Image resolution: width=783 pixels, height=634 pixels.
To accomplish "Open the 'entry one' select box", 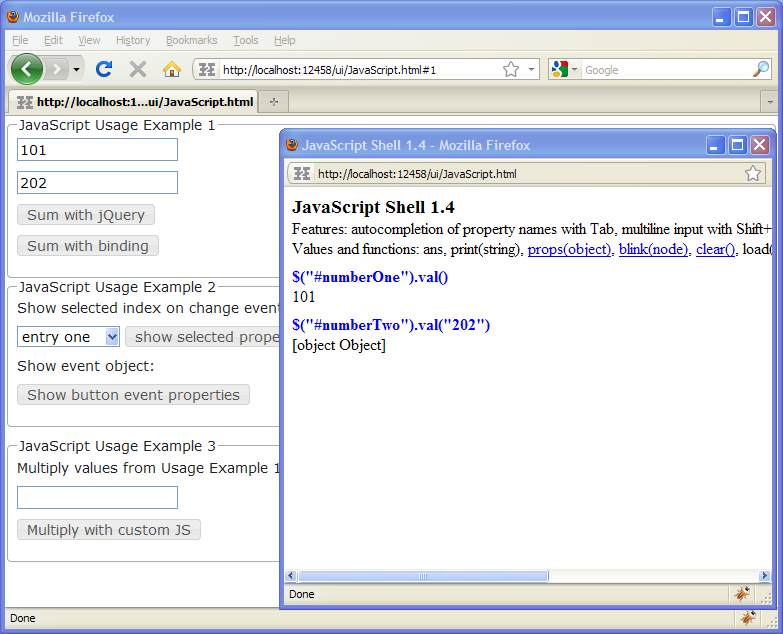I will (68, 337).
